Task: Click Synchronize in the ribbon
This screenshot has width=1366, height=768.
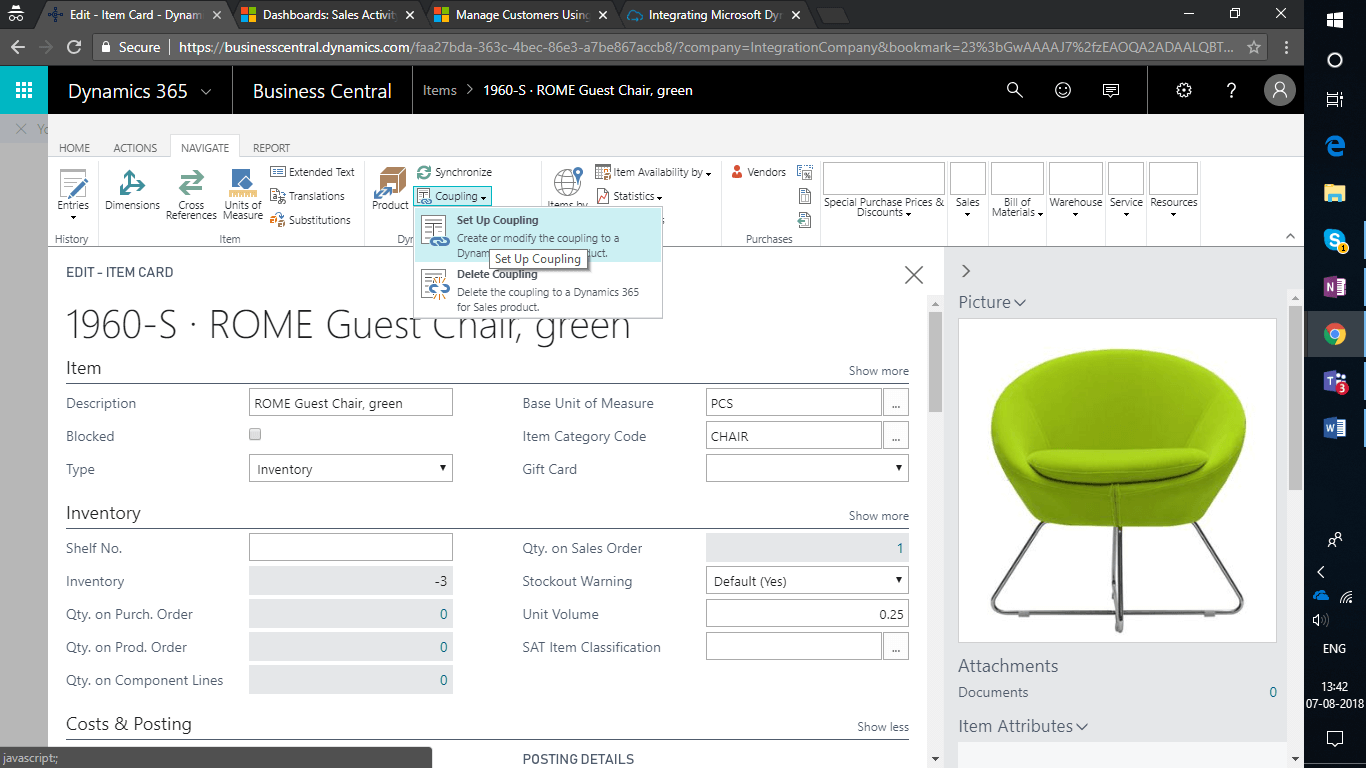Action: click(x=454, y=172)
